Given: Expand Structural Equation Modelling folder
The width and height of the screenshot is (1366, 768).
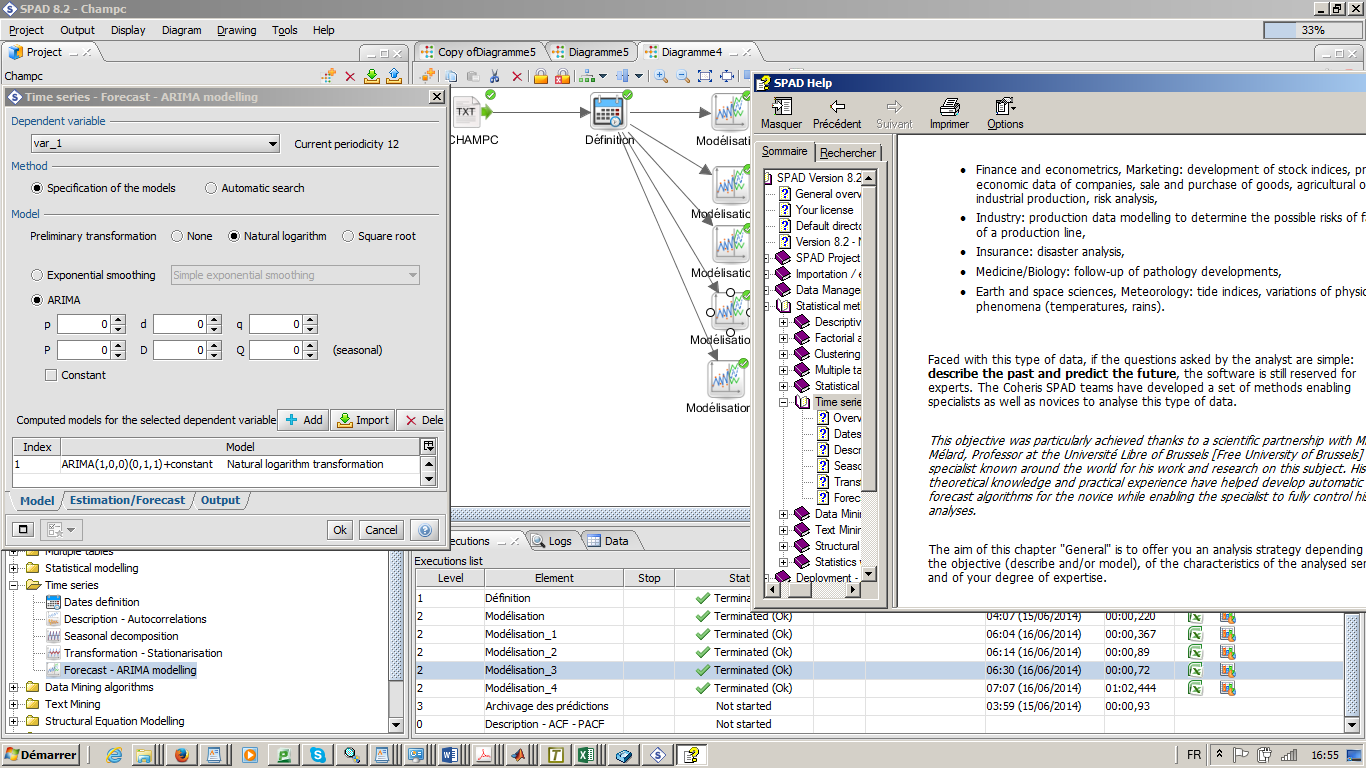Looking at the screenshot, I should pyautogui.click(x=14, y=721).
